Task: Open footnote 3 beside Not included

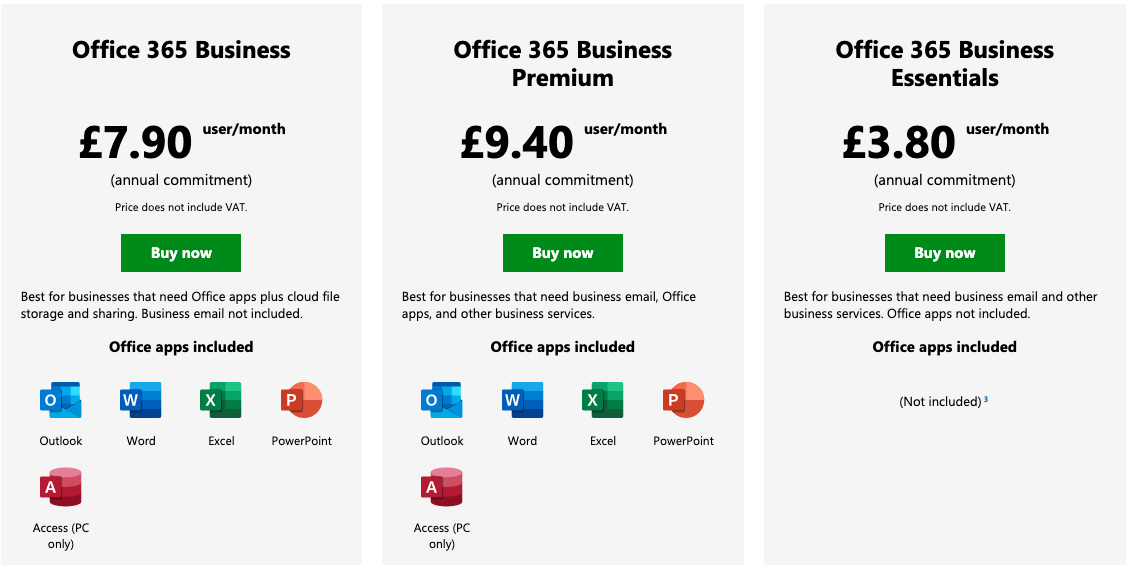Action: tap(986, 399)
